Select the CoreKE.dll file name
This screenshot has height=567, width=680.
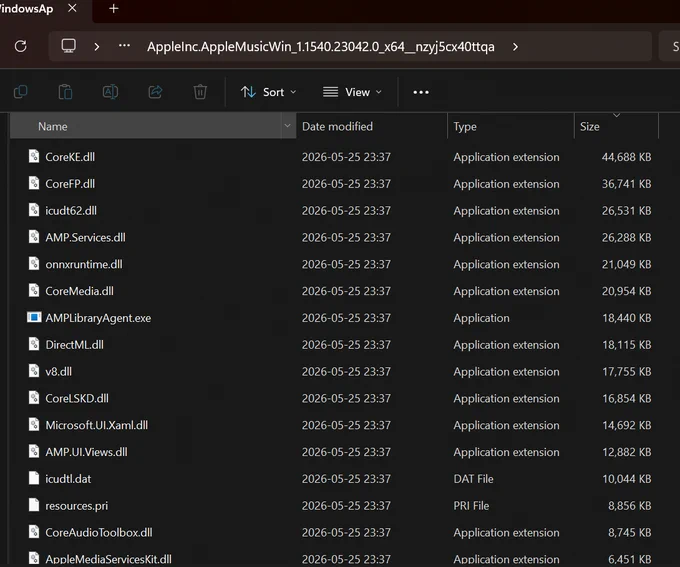tap(70, 157)
